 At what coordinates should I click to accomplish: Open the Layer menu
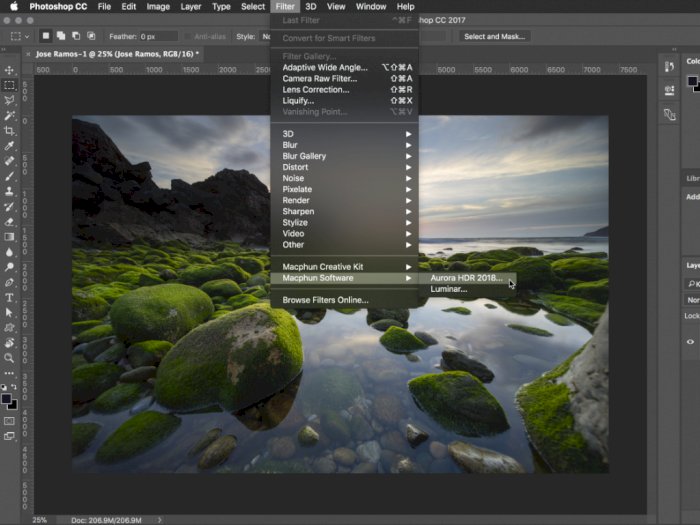[x=191, y=7]
